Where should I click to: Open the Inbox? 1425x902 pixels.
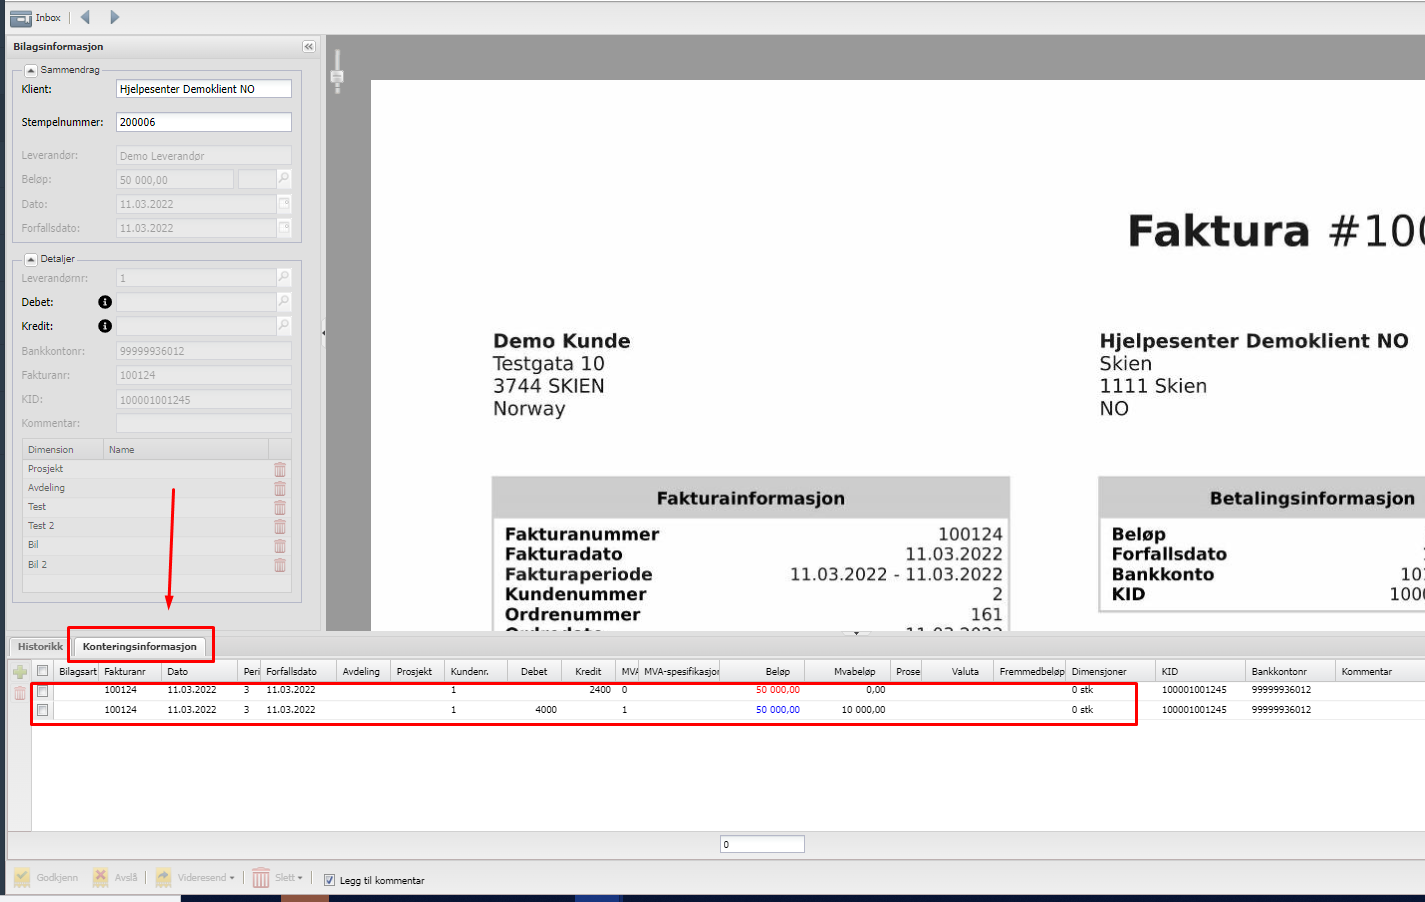36,18
